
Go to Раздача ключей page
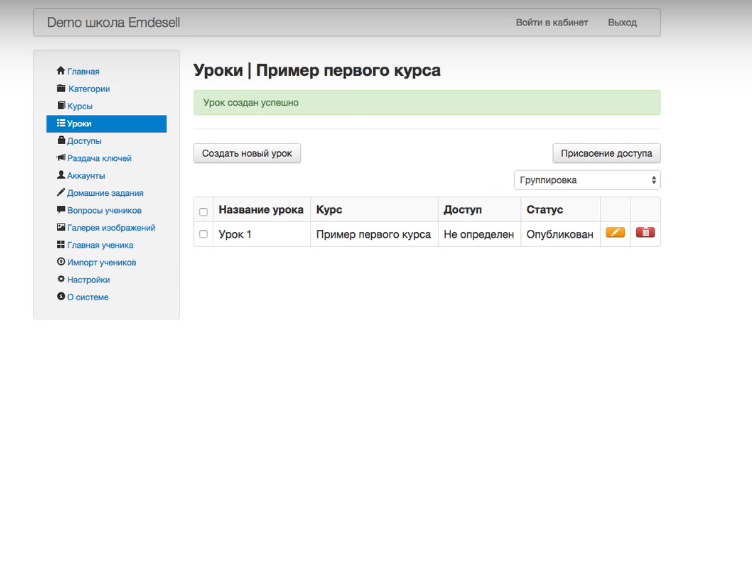point(99,158)
